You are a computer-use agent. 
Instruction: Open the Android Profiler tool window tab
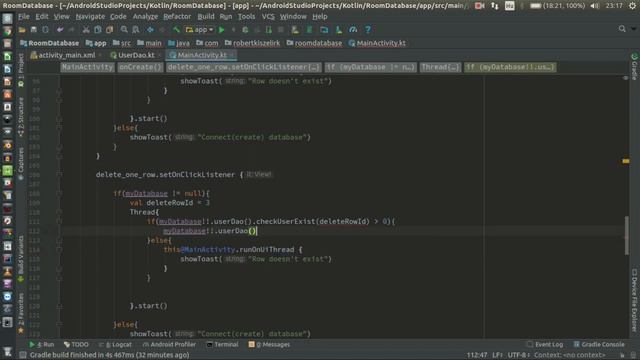[x=169, y=344]
